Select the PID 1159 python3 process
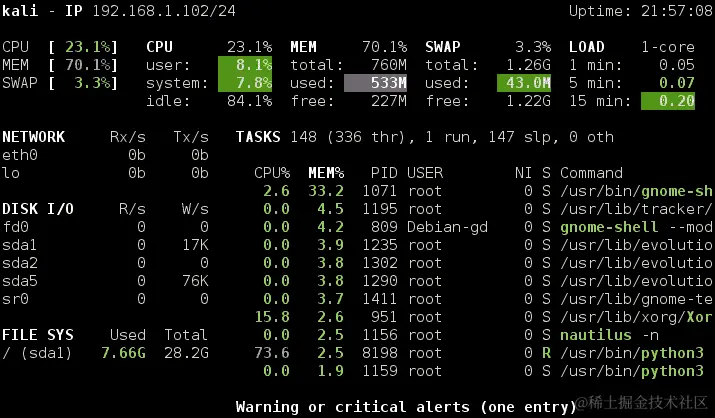 [x=483, y=371]
